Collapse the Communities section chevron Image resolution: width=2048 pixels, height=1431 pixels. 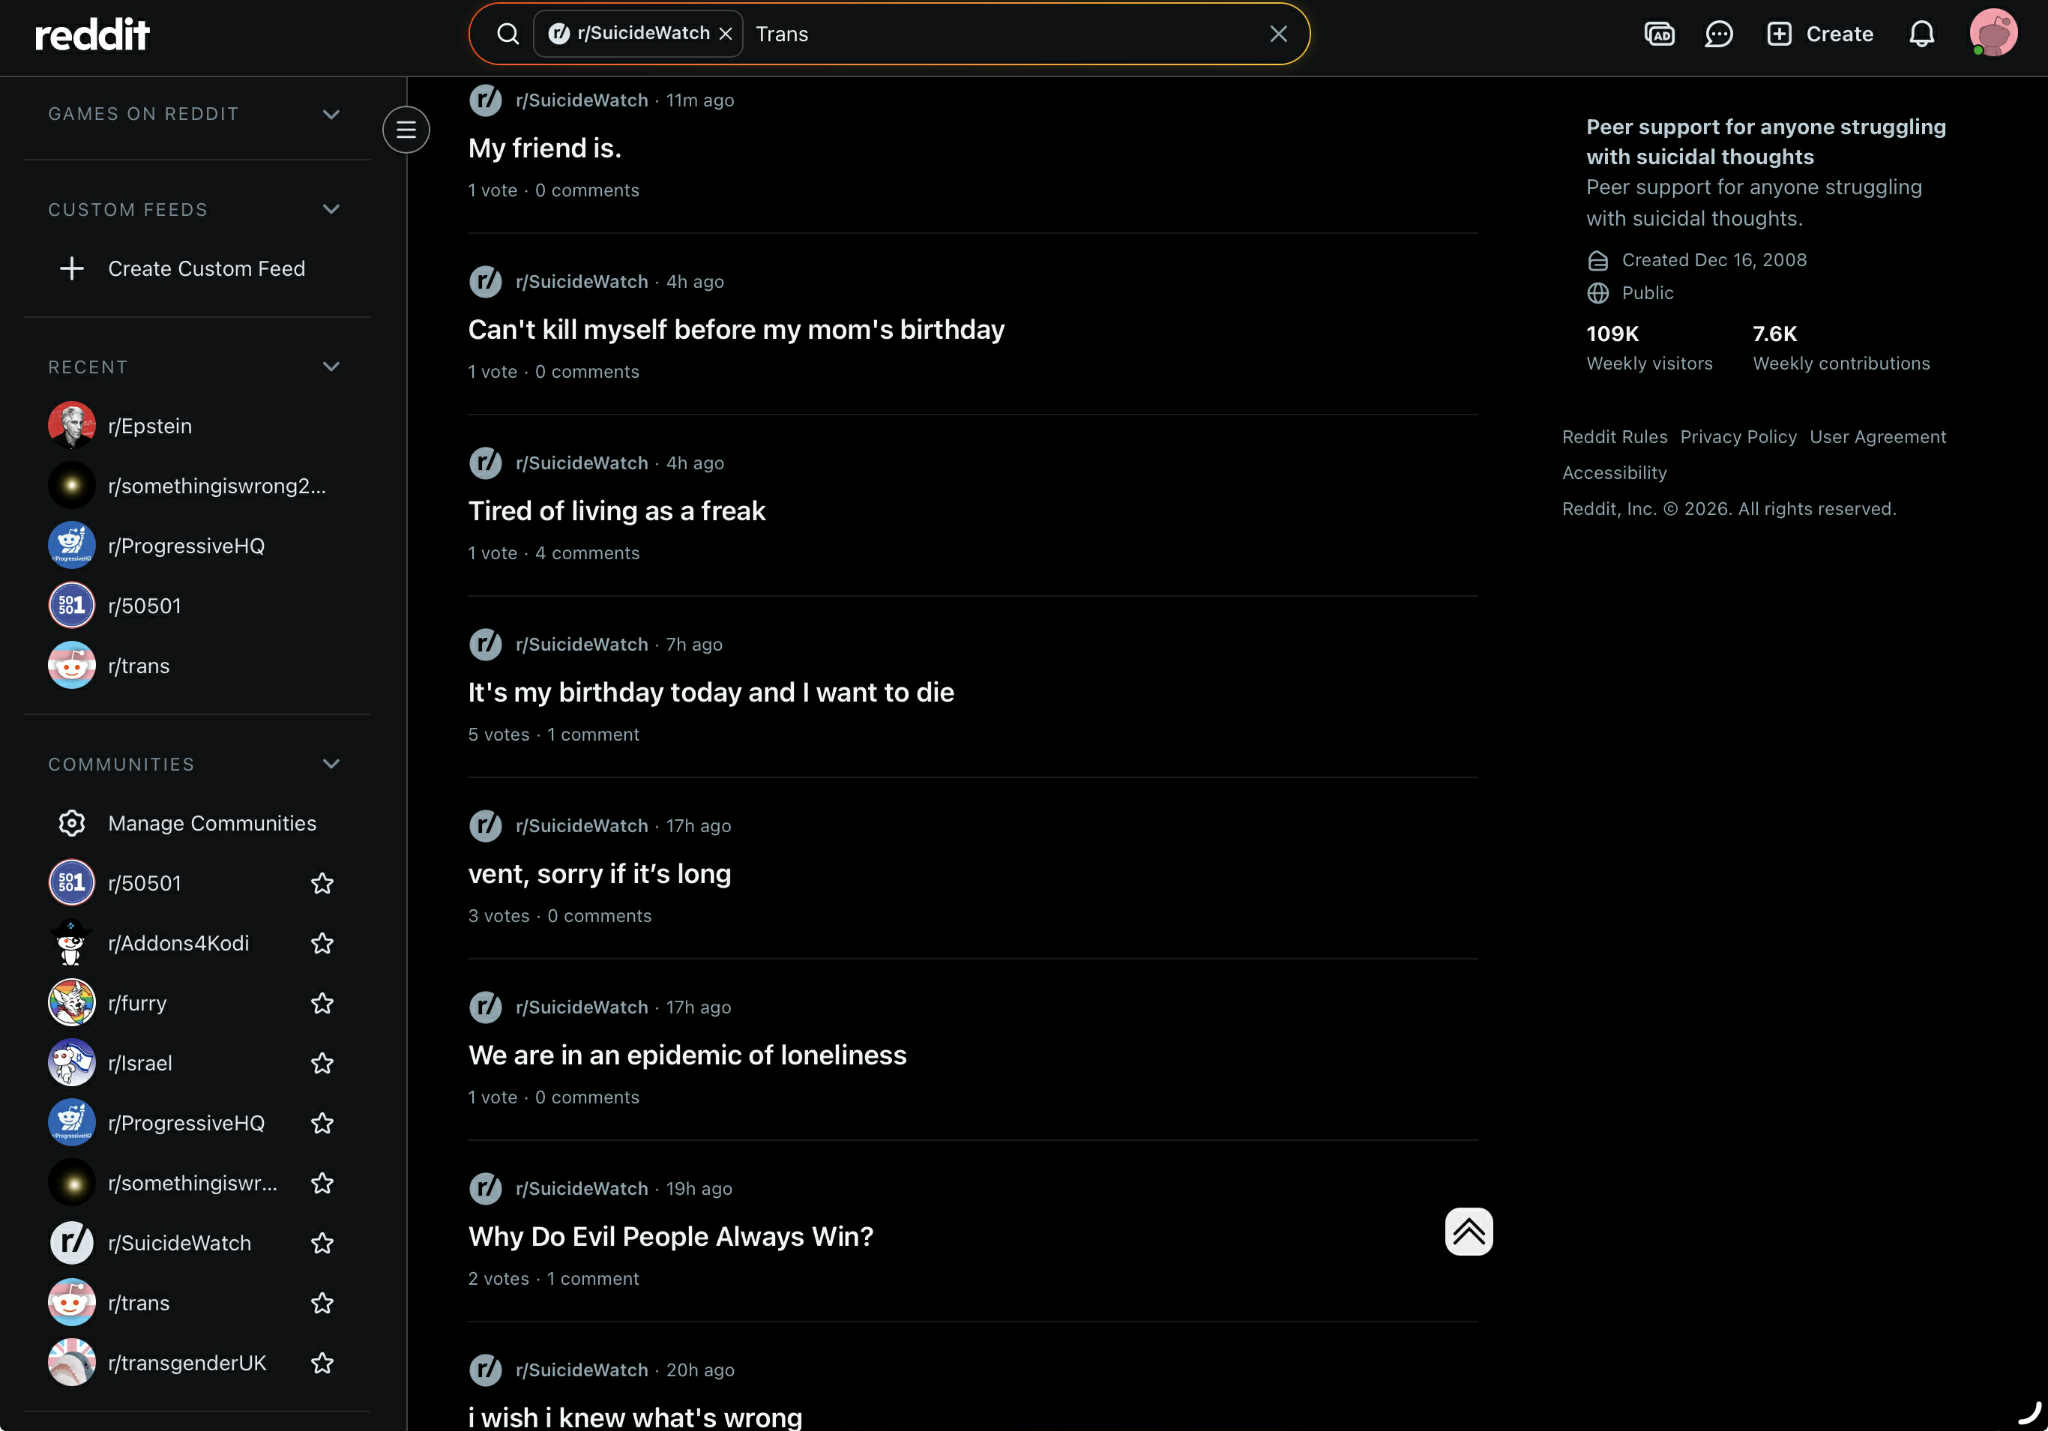tap(331, 764)
